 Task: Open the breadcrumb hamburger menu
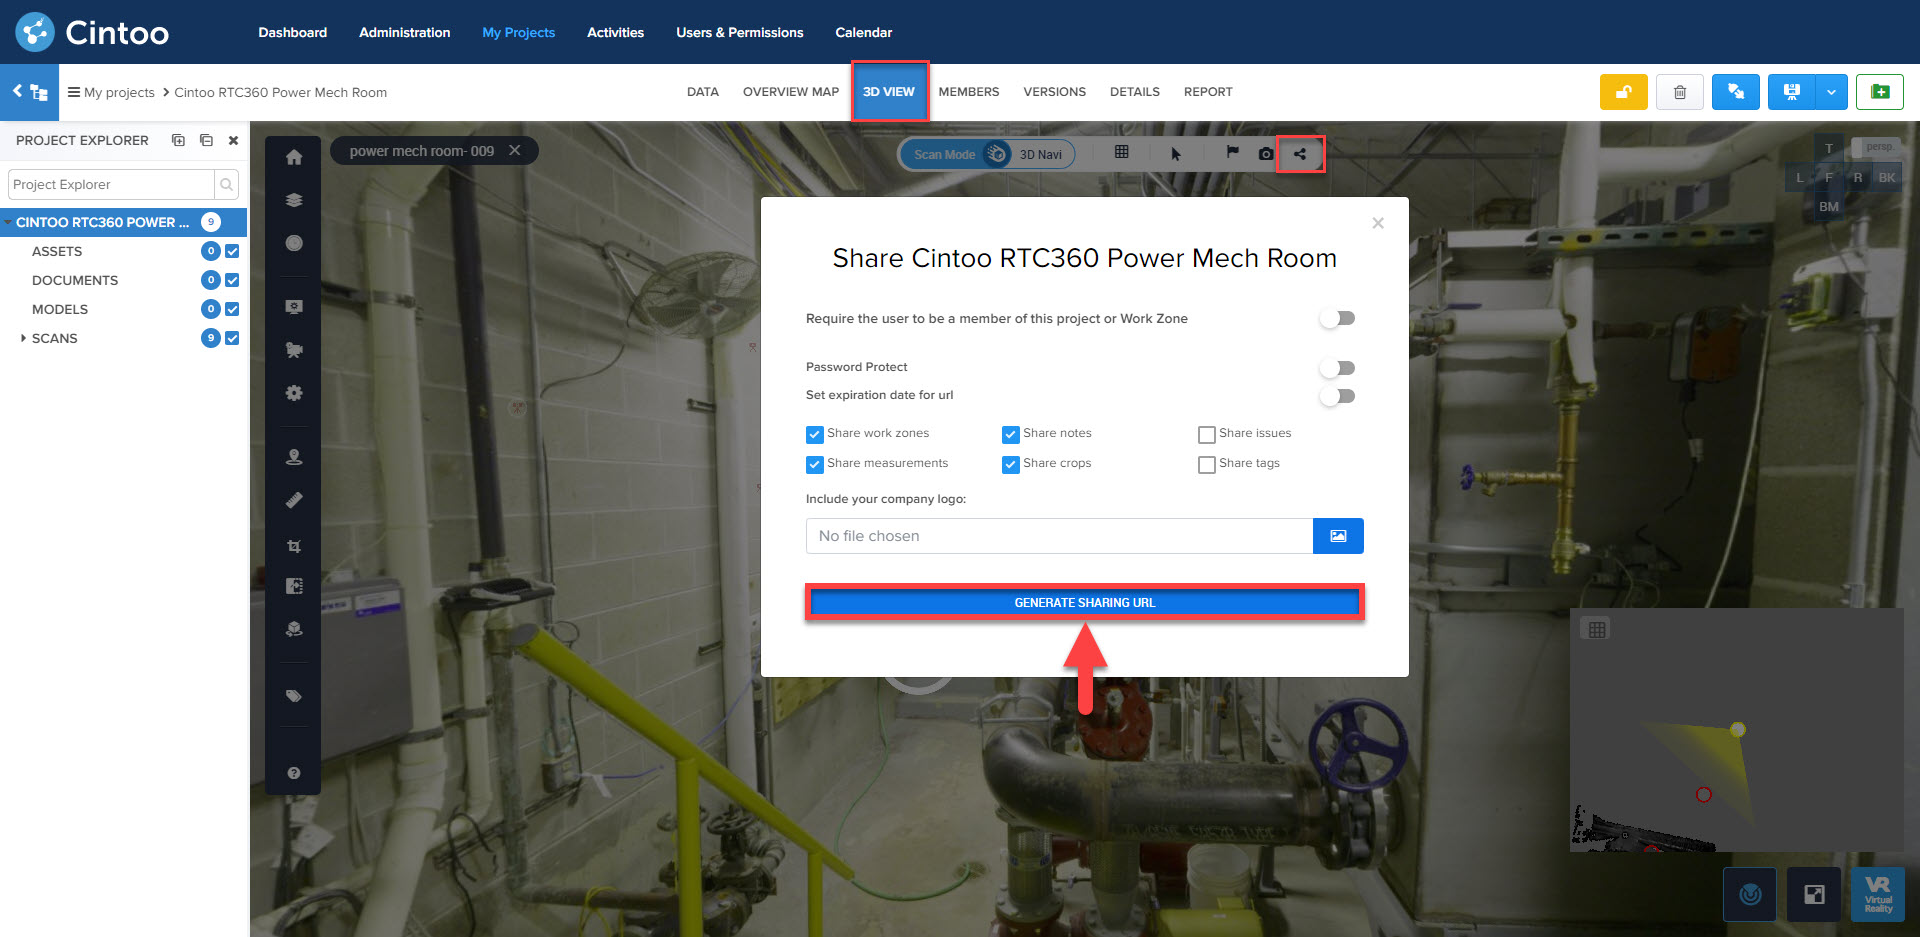73,92
